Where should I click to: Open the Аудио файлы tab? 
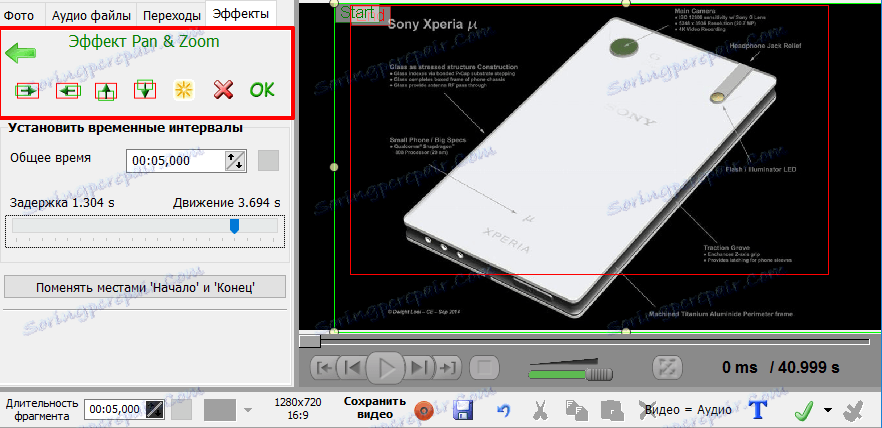(91, 15)
